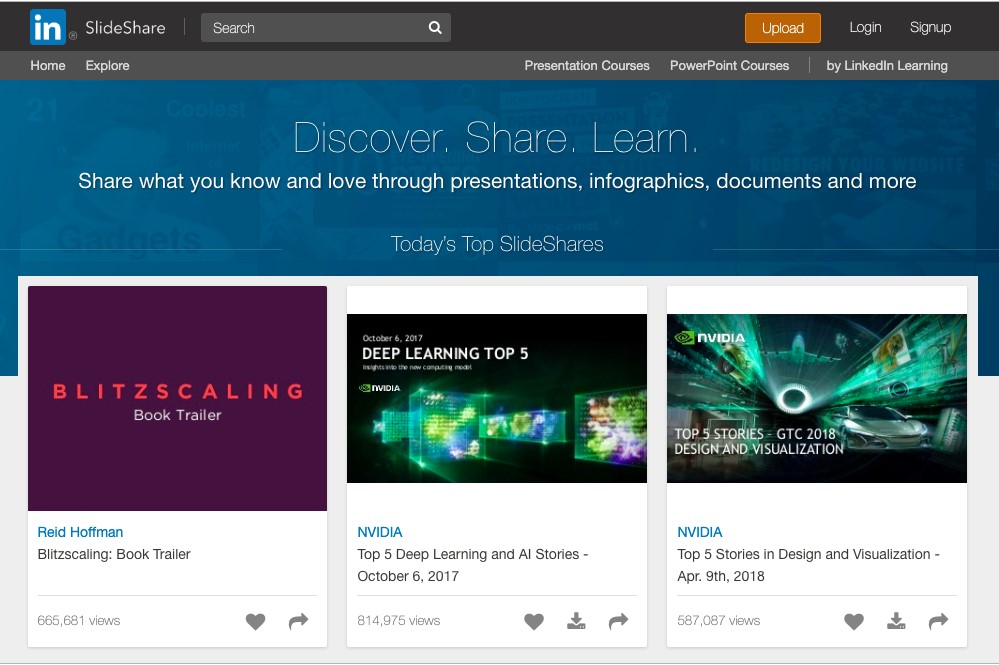Click the Discover. Share. Learn. headline
The width and height of the screenshot is (999, 665).
(x=496, y=138)
